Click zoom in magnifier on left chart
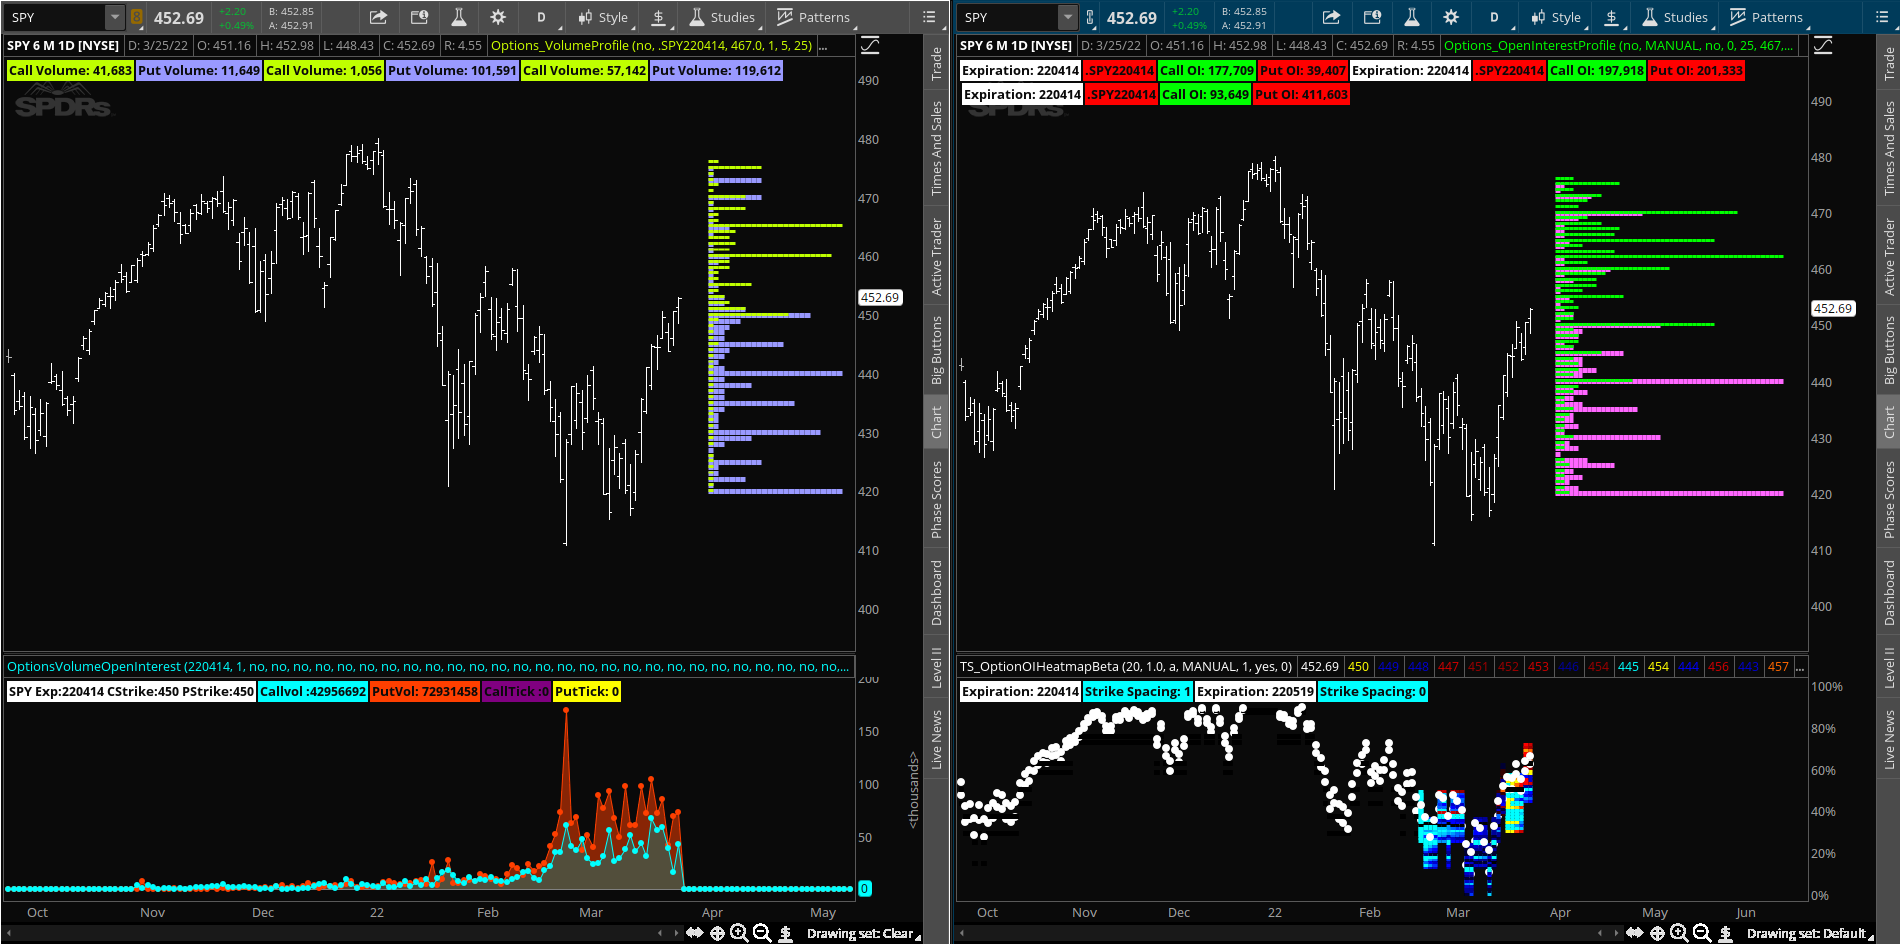1900x944 pixels. [x=739, y=933]
